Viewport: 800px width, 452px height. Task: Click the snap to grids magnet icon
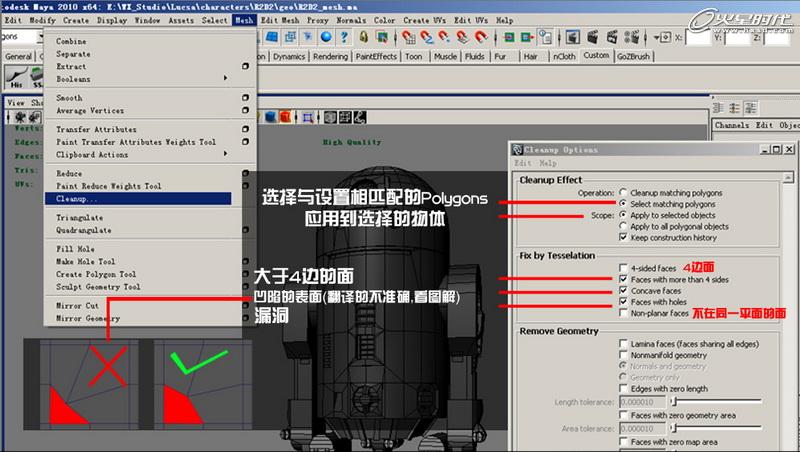(x=408, y=37)
